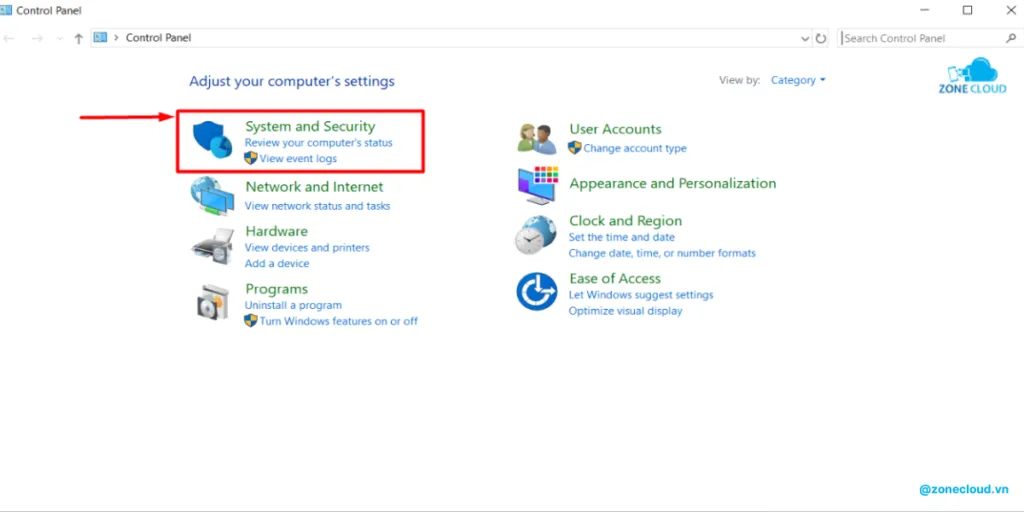
Task: Click the Clock and Region globe clock icon
Action: pyautogui.click(x=536, y=235)
